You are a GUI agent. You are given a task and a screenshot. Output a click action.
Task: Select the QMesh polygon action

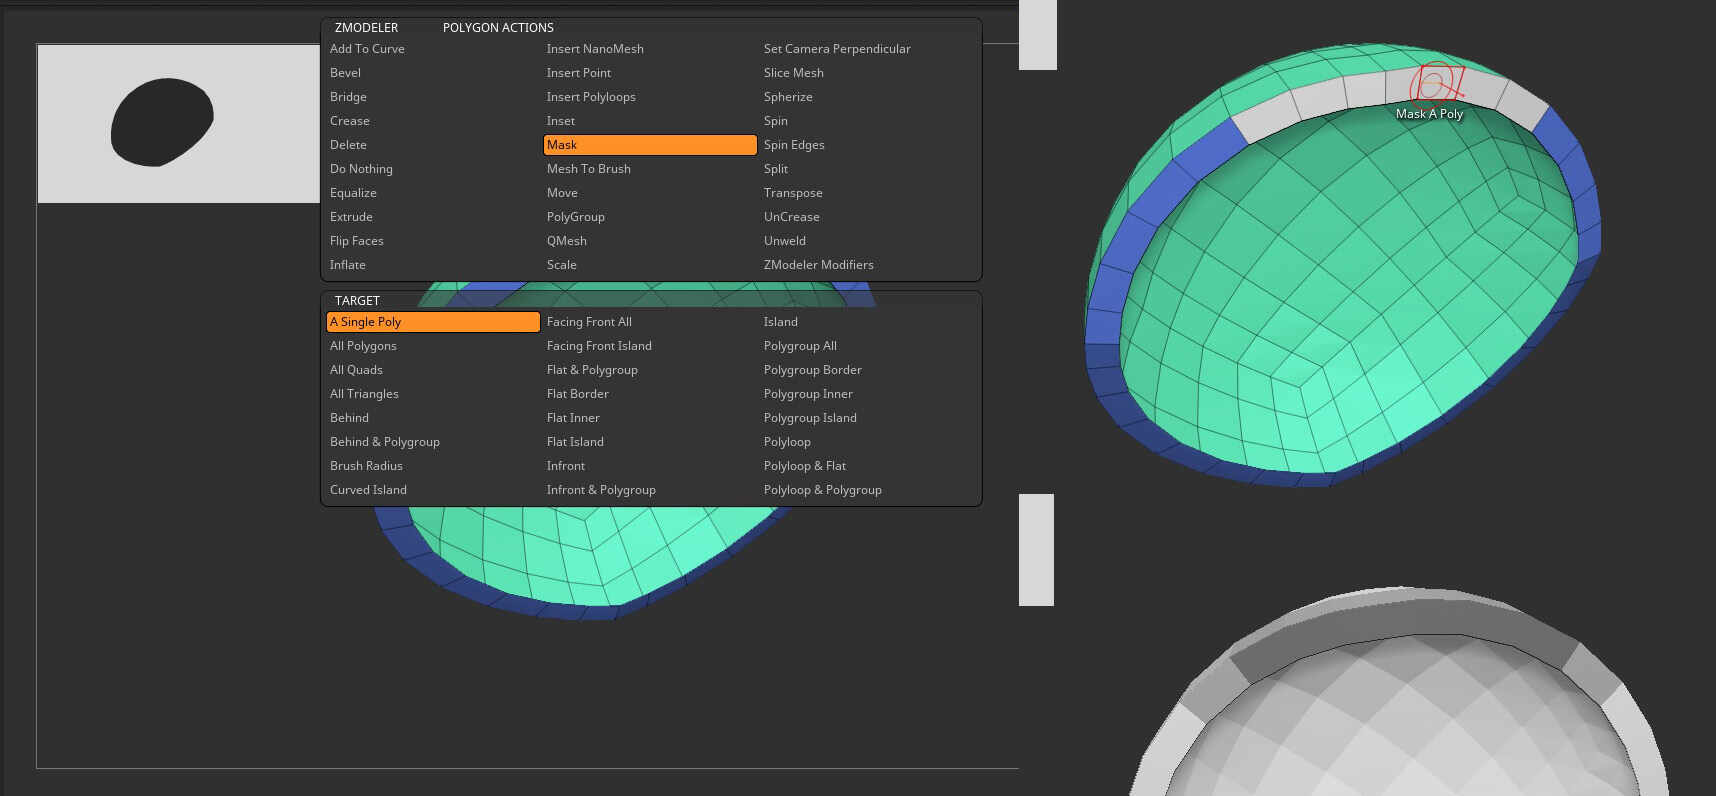click(566, 241)
